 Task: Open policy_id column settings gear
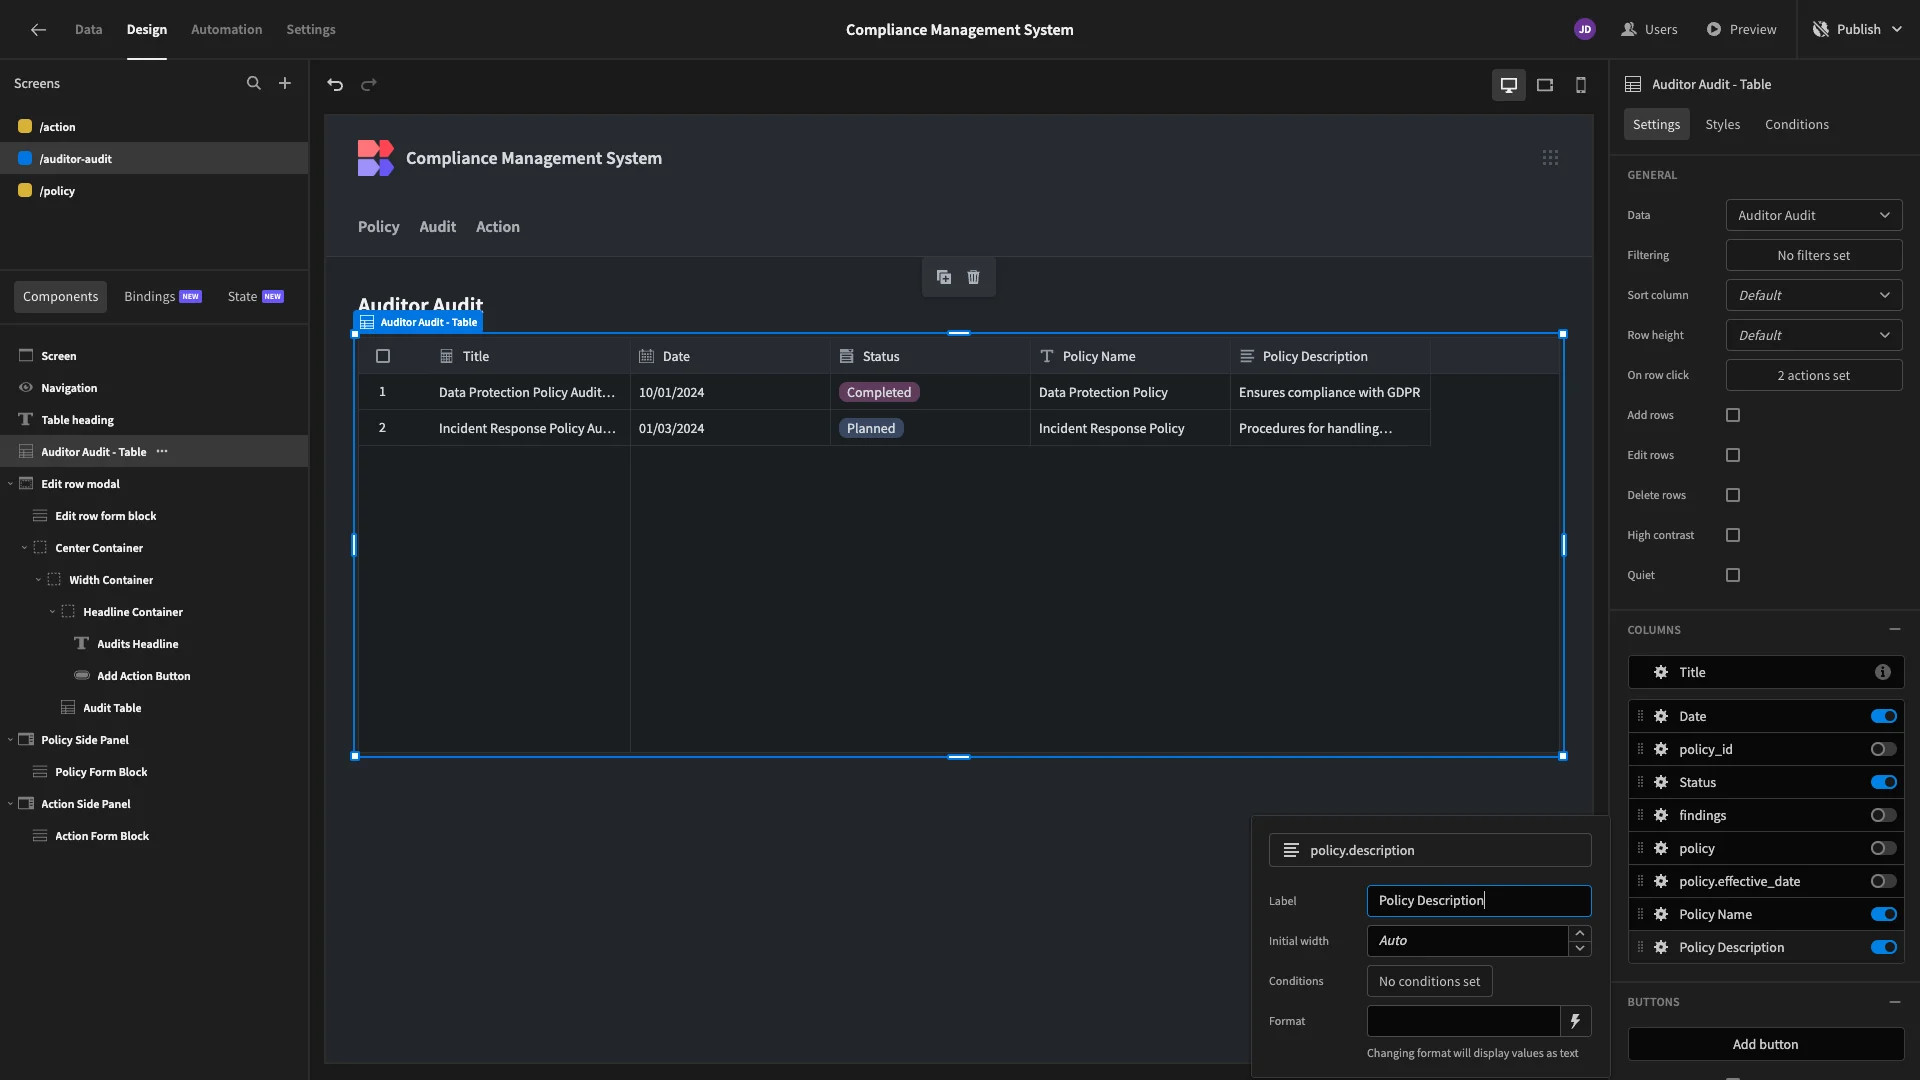click(x=1661, y=749)
